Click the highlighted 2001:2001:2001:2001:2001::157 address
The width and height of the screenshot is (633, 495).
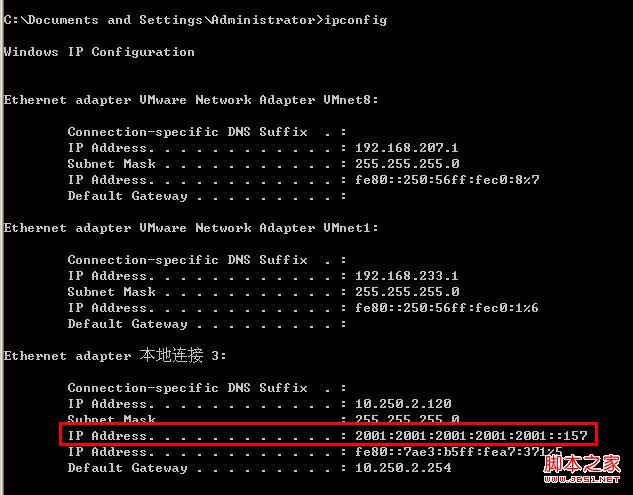click(x=471, y=436)
